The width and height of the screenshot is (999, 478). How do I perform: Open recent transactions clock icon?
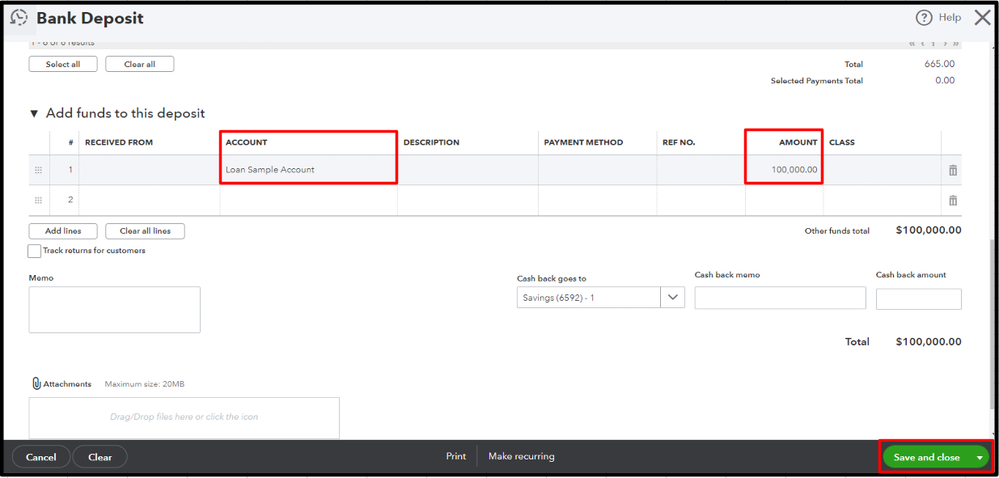20,18
